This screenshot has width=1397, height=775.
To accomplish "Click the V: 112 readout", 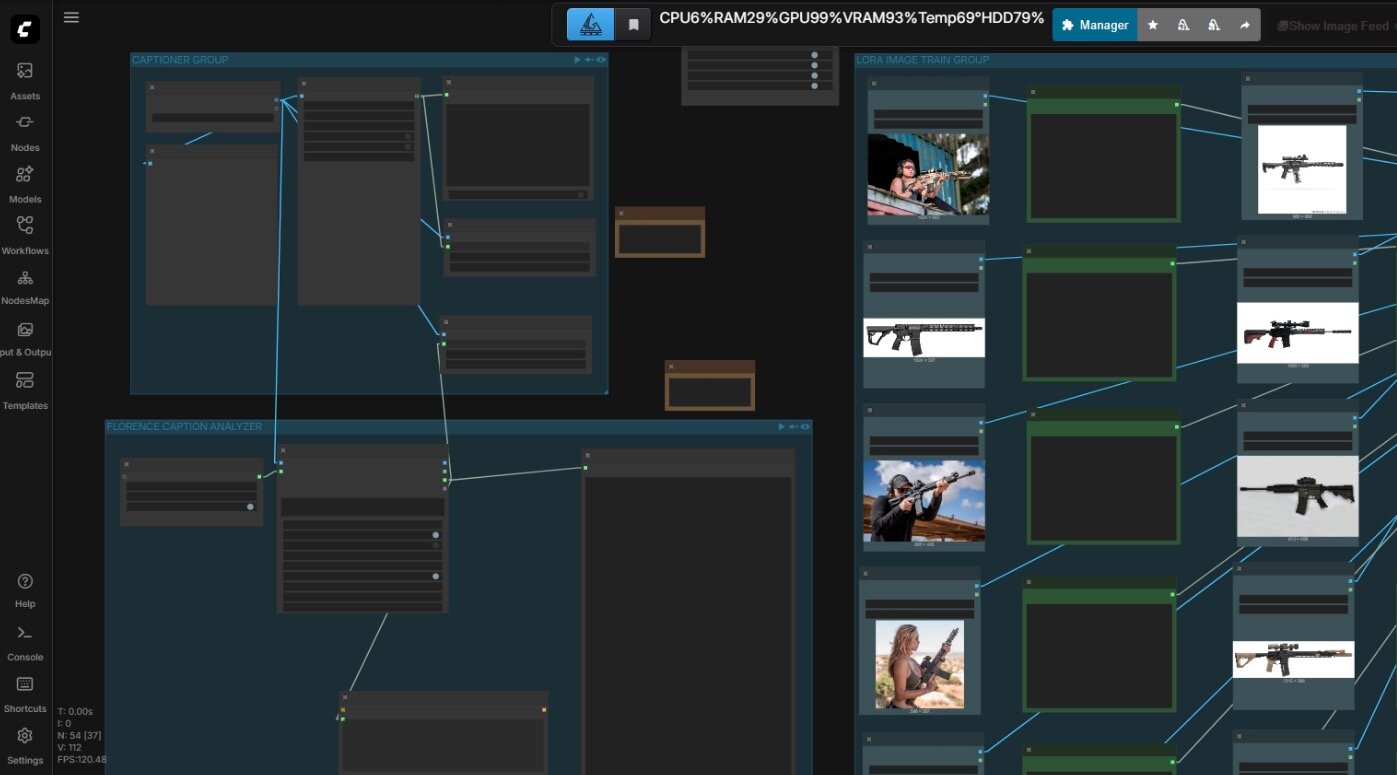I will point(70,747).
